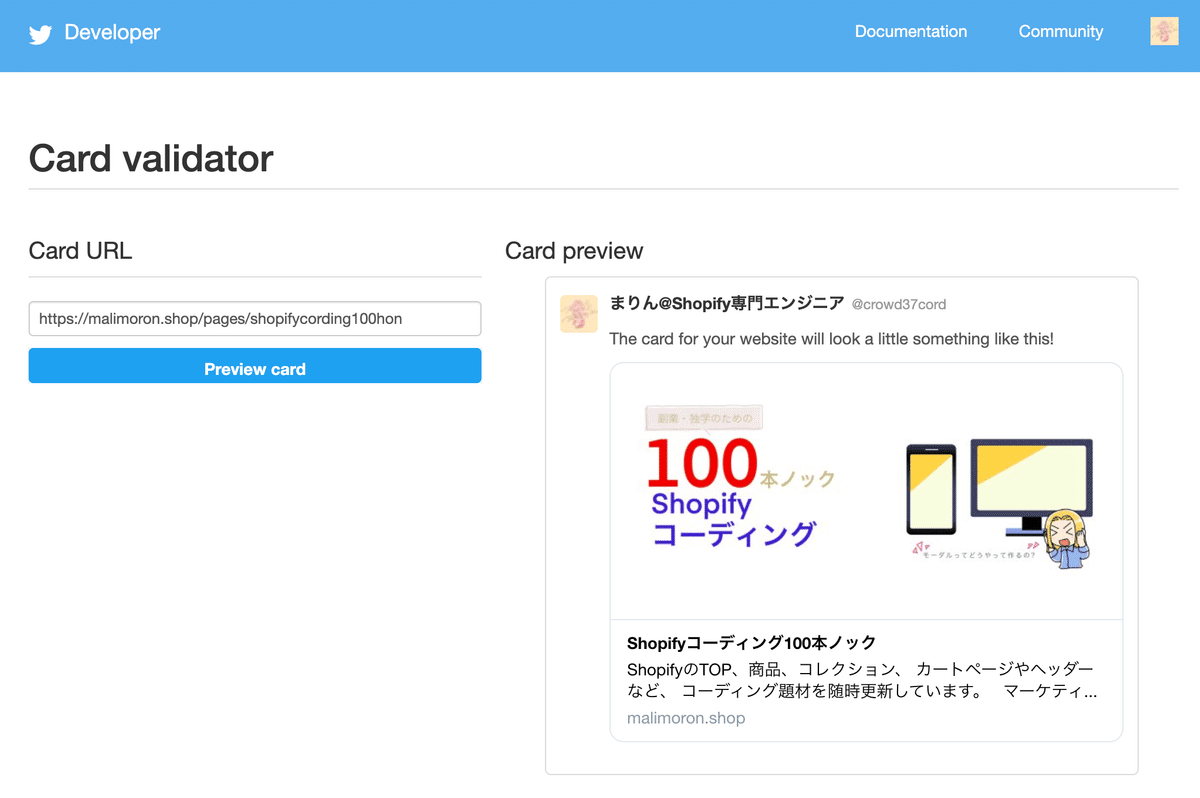Focus the Card URL input field
Image resolution: width=1200 pixels, height=798 pixels.
pos(255,319)
